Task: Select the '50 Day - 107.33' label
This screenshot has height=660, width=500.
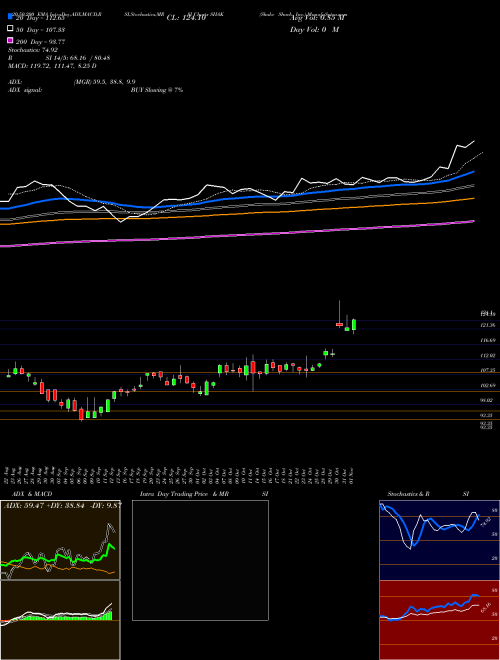Action: point(40,30)
